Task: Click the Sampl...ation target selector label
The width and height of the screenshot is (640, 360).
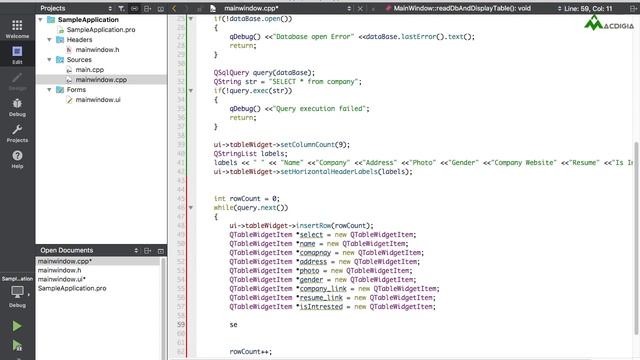Action: tap(17, 279)
